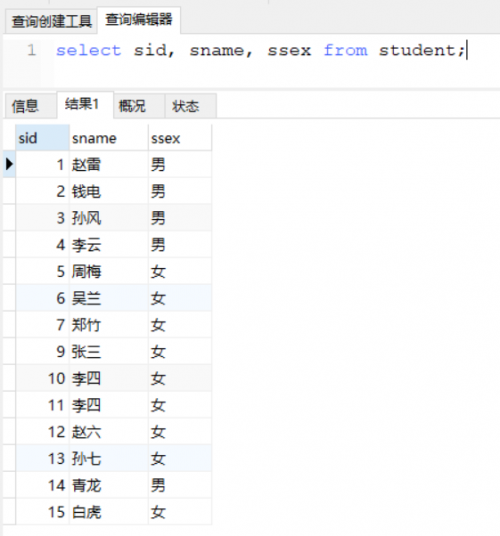
Task: Click the name cell 孙七
Action: point(109,459)
